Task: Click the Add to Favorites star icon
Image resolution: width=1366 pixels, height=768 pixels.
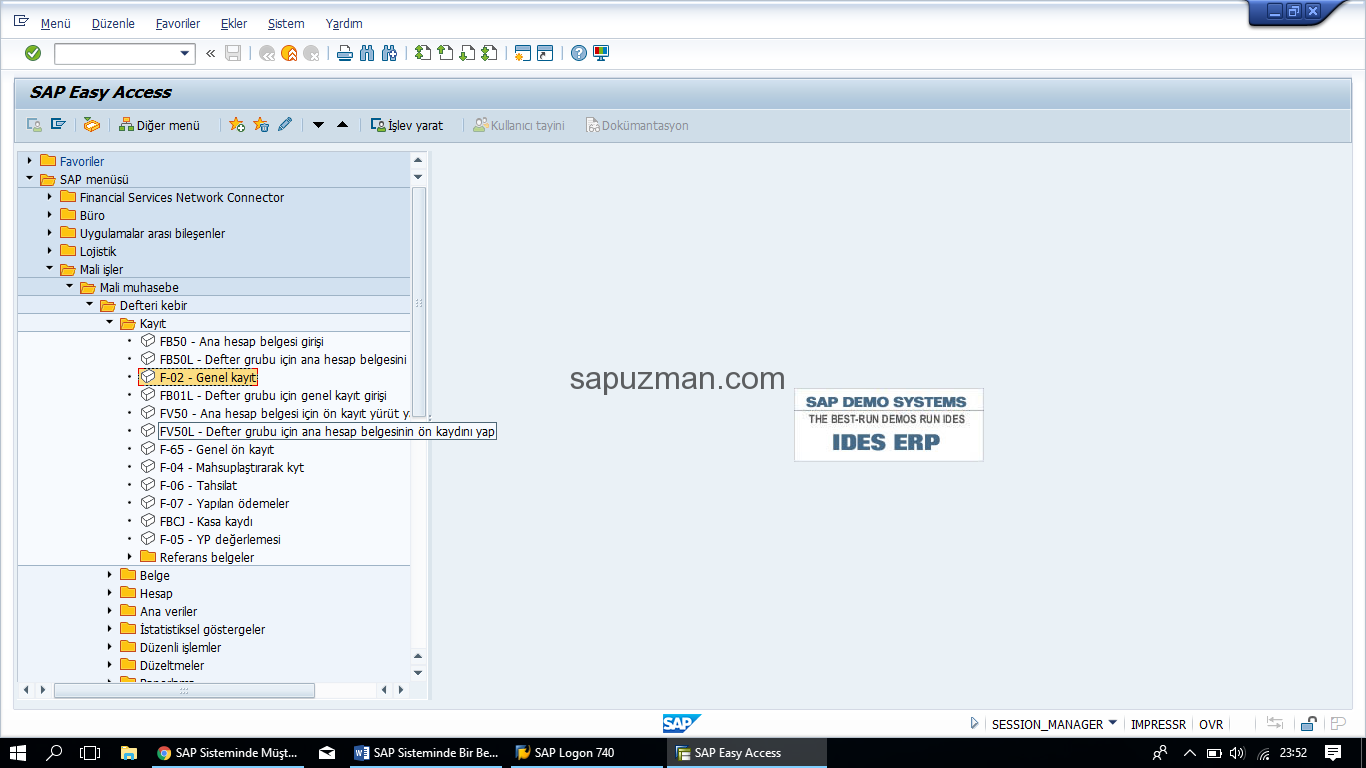Action: click(236, 124)
